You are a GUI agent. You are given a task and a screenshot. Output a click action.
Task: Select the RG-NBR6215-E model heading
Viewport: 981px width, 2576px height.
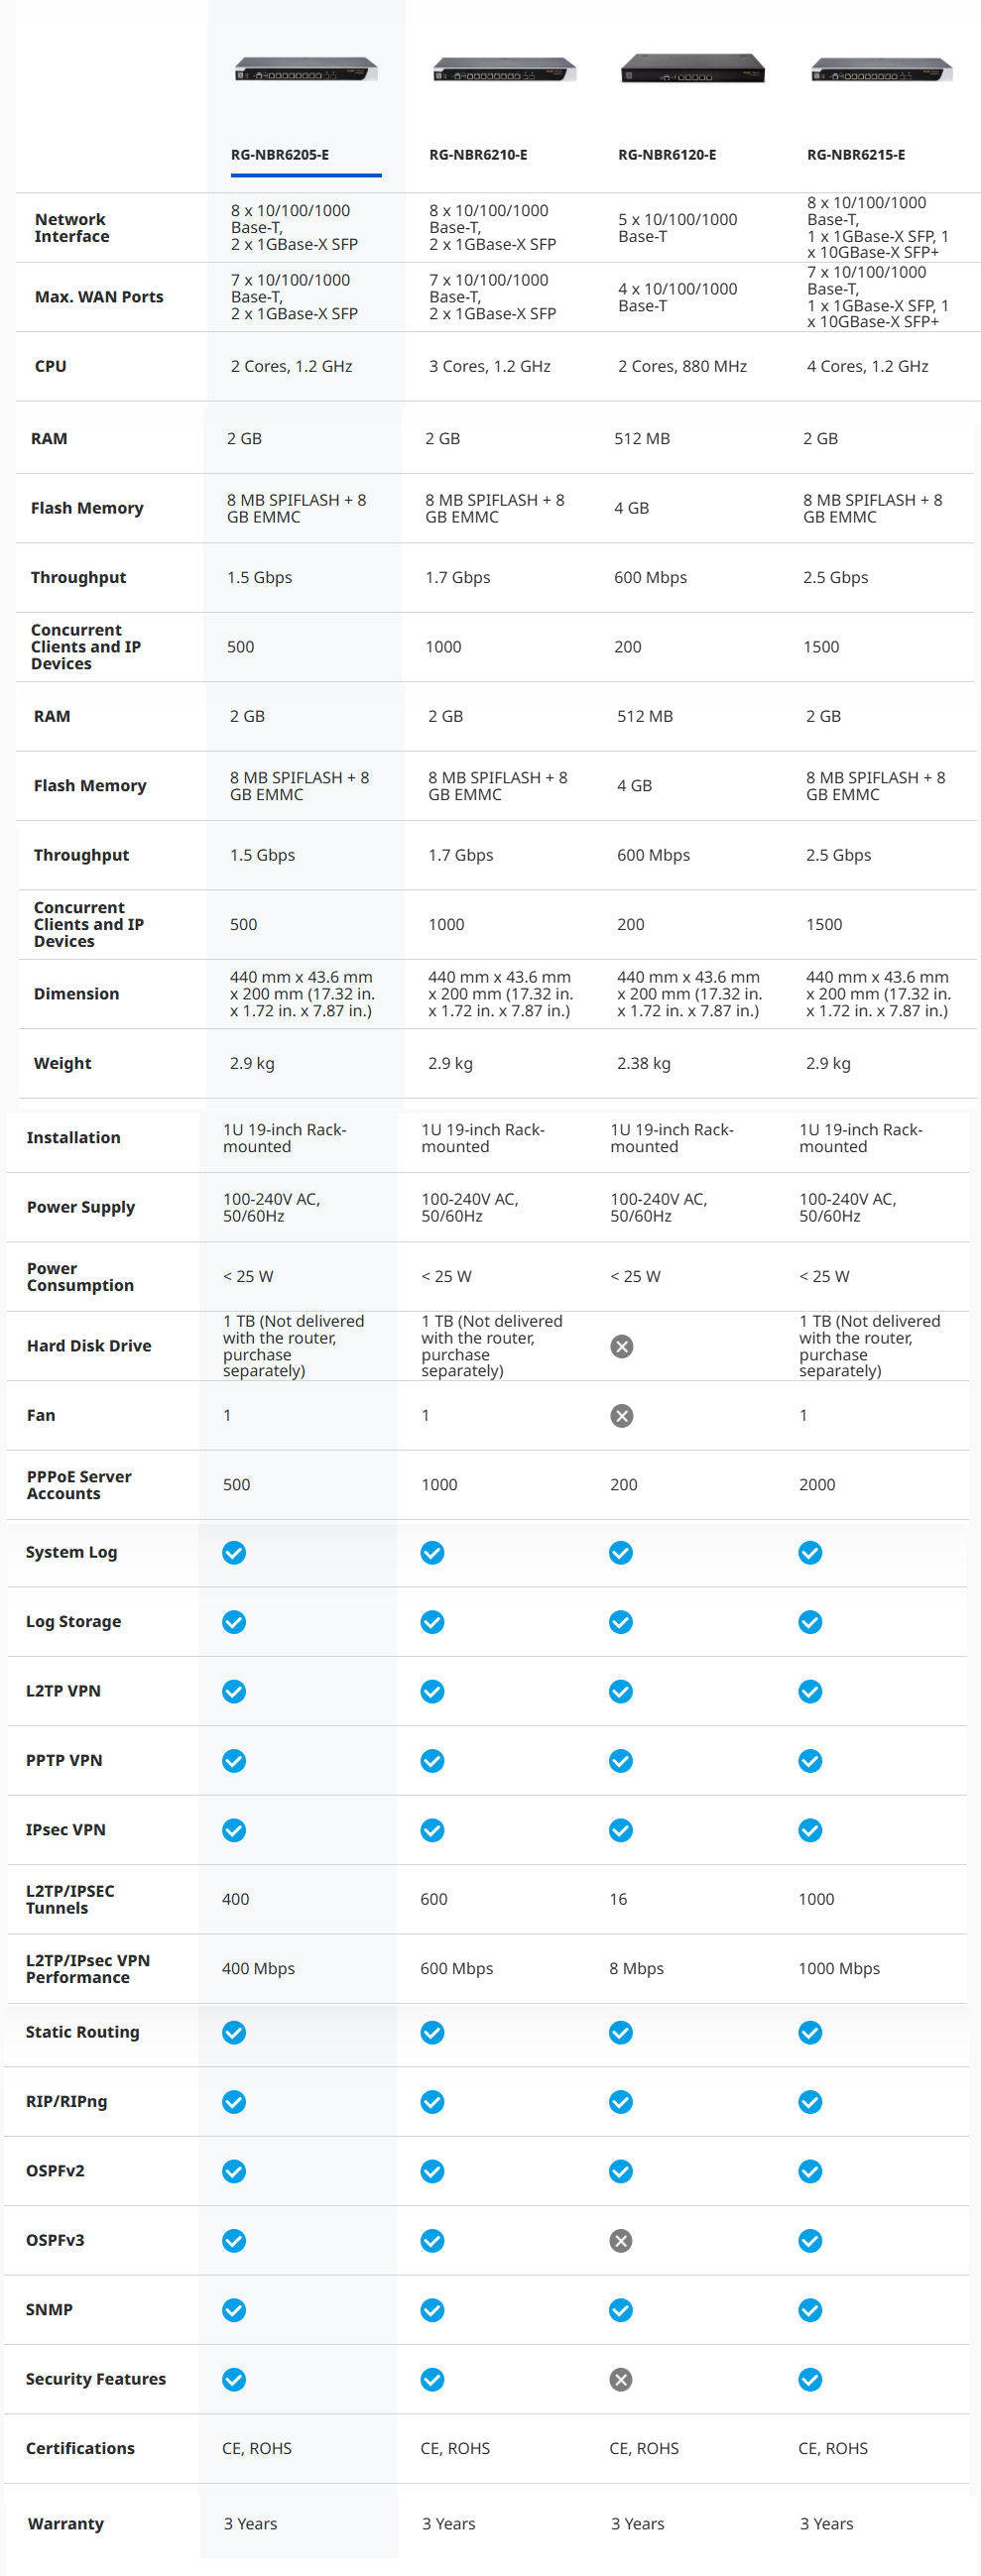click(x=856, y=155)
